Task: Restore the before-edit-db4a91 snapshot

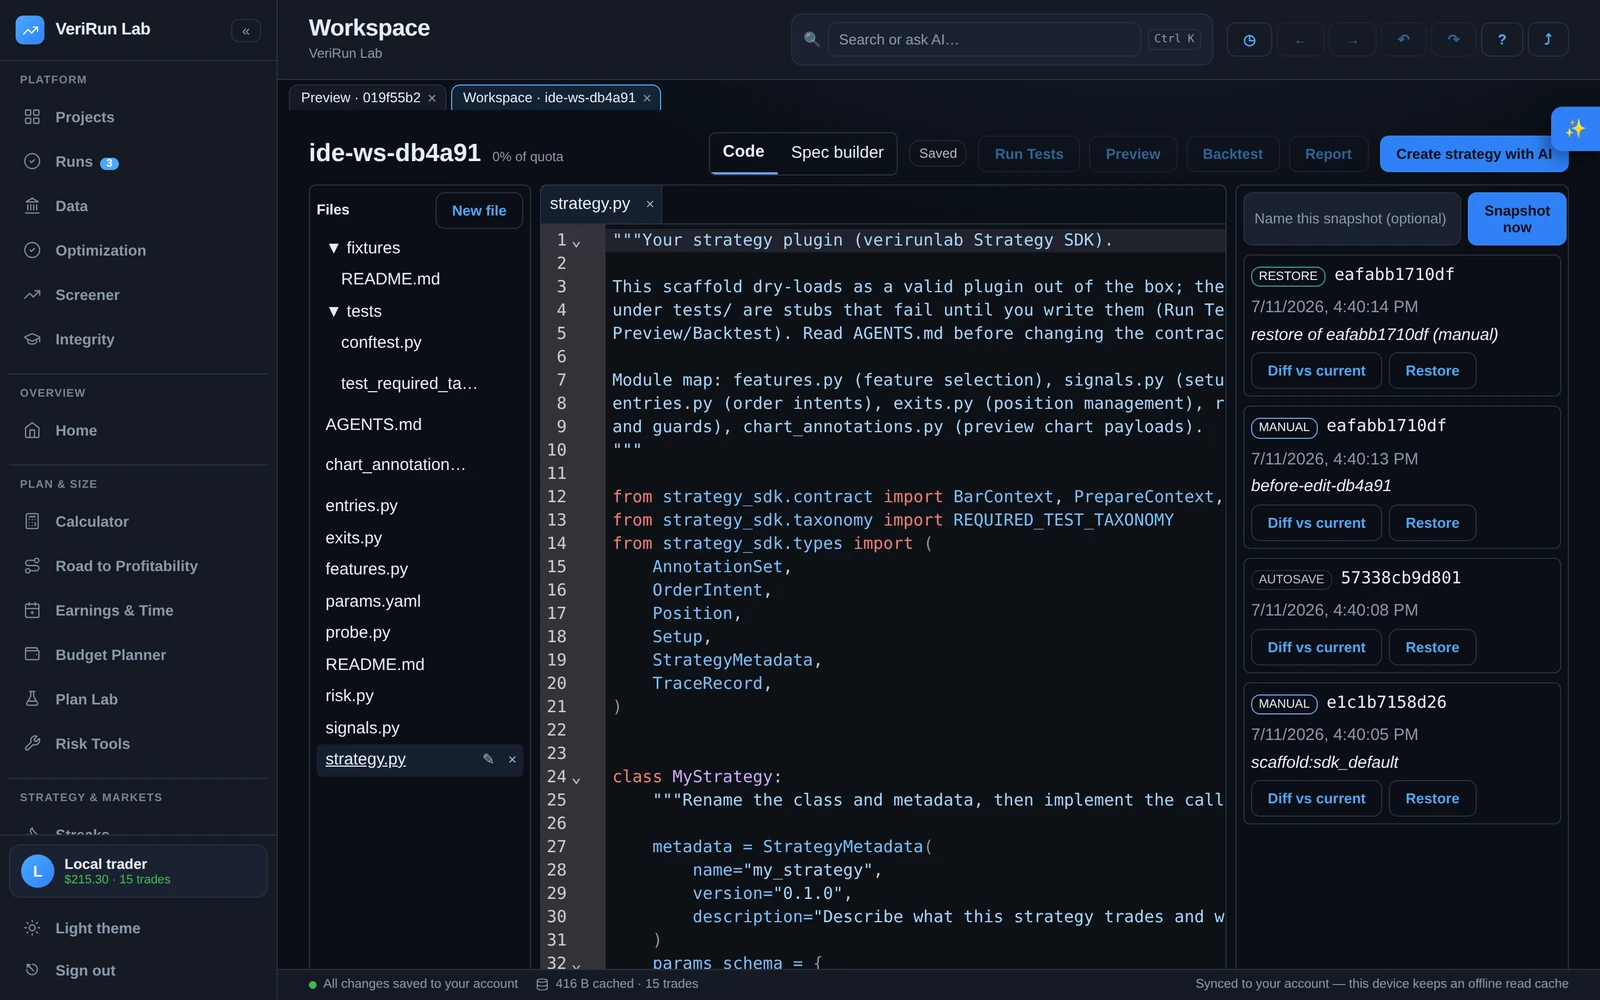Action: [1432, 523]
